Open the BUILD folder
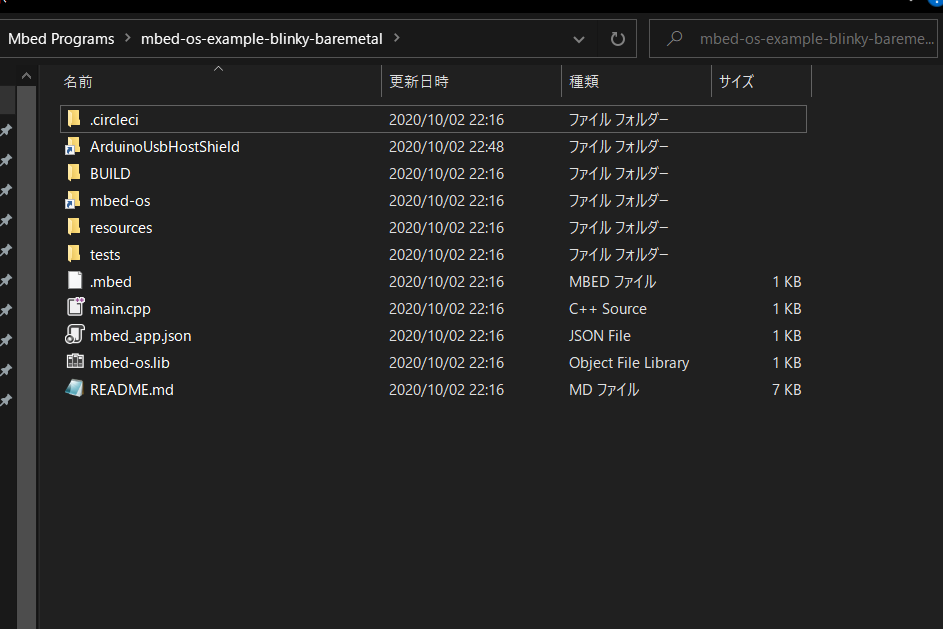This screenshot has width=943, height=629. click(110, 173)
